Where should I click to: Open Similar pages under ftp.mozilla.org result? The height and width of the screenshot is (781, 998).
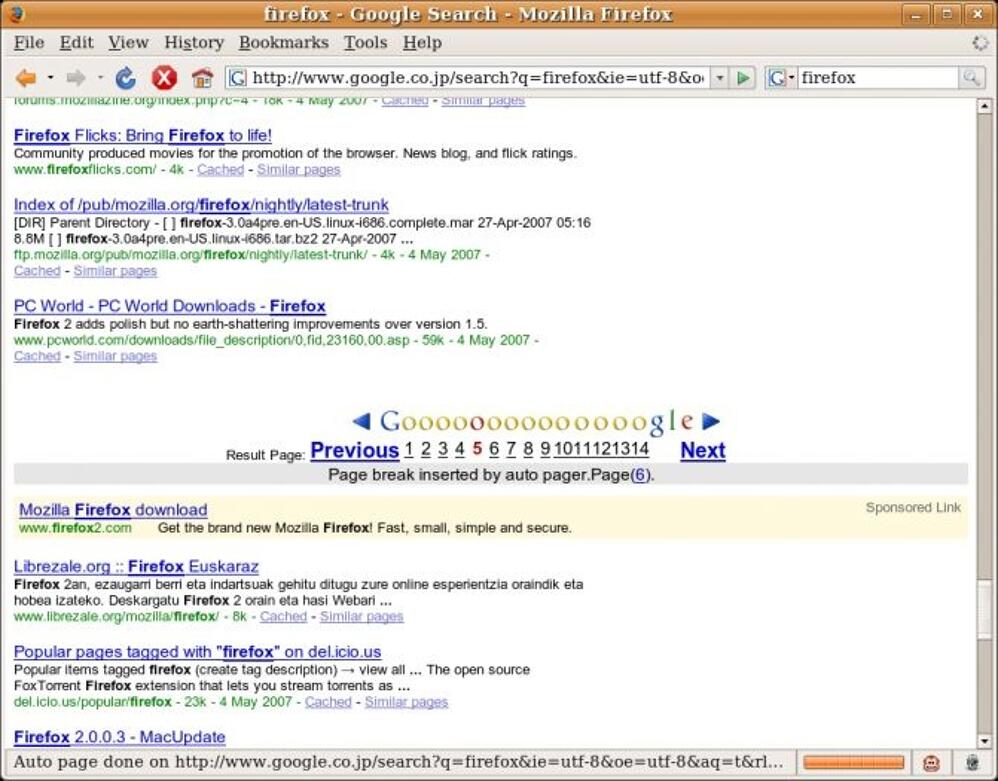coord(115,271)
